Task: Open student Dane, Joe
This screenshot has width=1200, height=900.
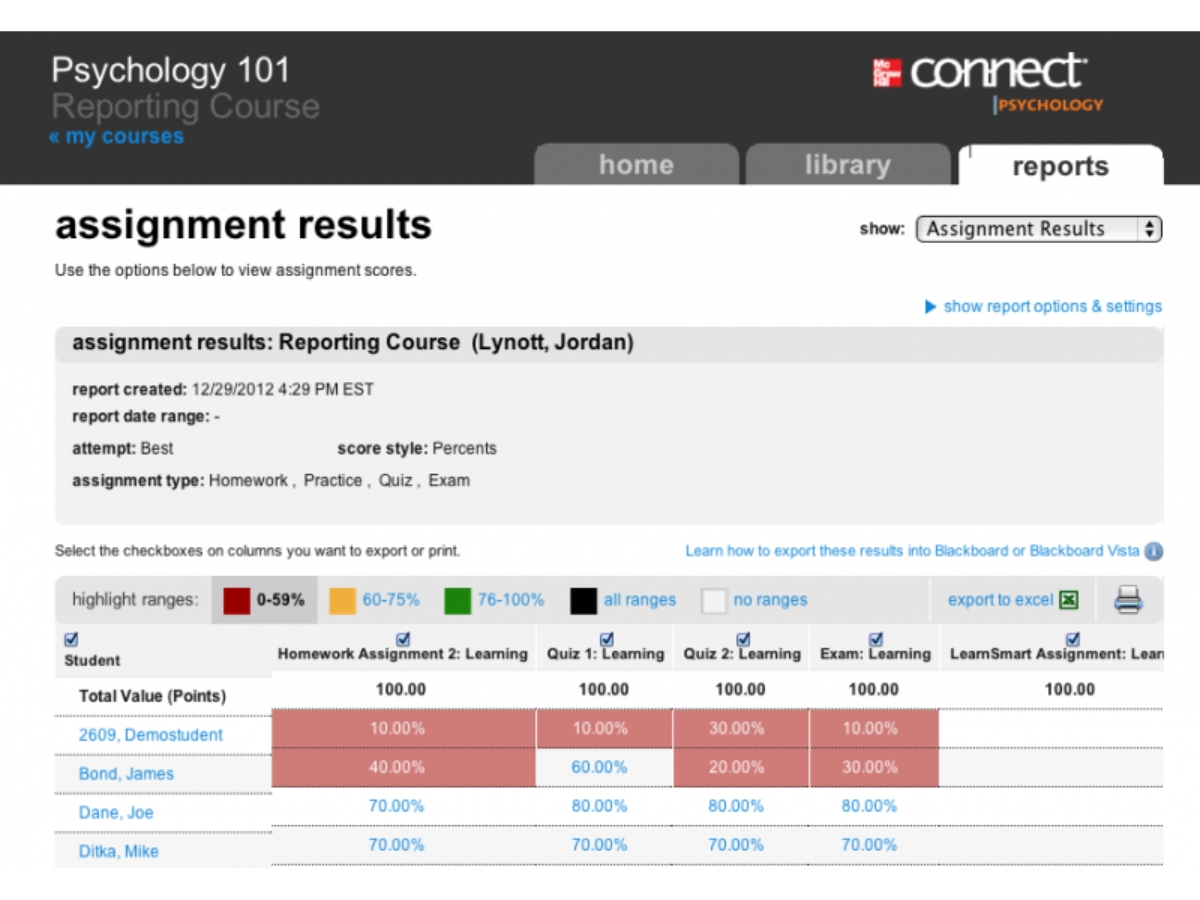Action: pyautogui.click(x=116, y=813)
